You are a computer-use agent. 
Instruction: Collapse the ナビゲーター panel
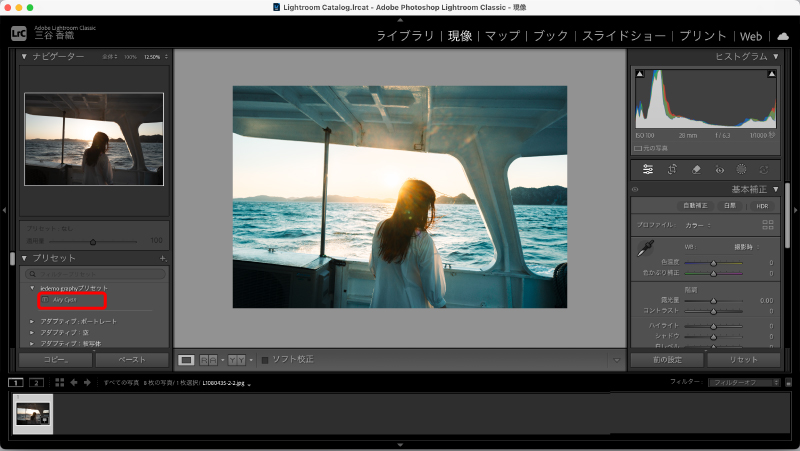pyautogui.click(x=25, y=56)
